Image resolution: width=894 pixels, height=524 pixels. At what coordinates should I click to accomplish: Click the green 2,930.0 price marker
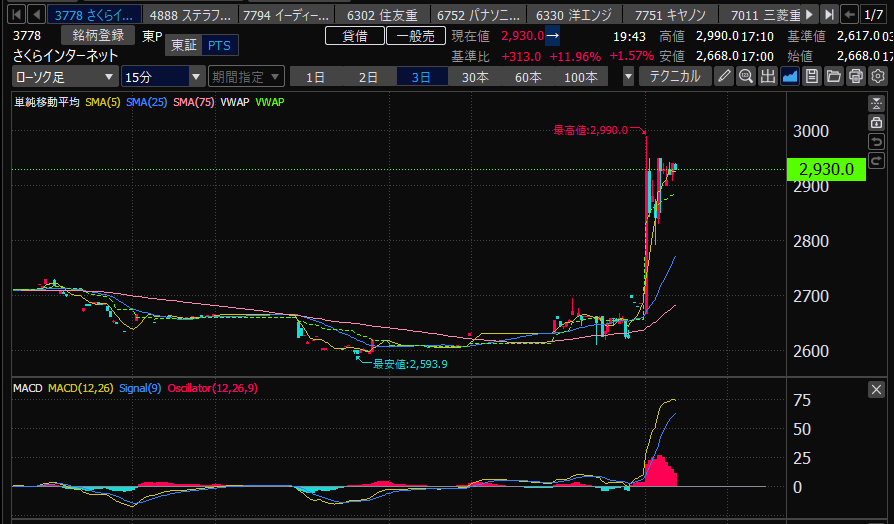[x=826, y=169]
